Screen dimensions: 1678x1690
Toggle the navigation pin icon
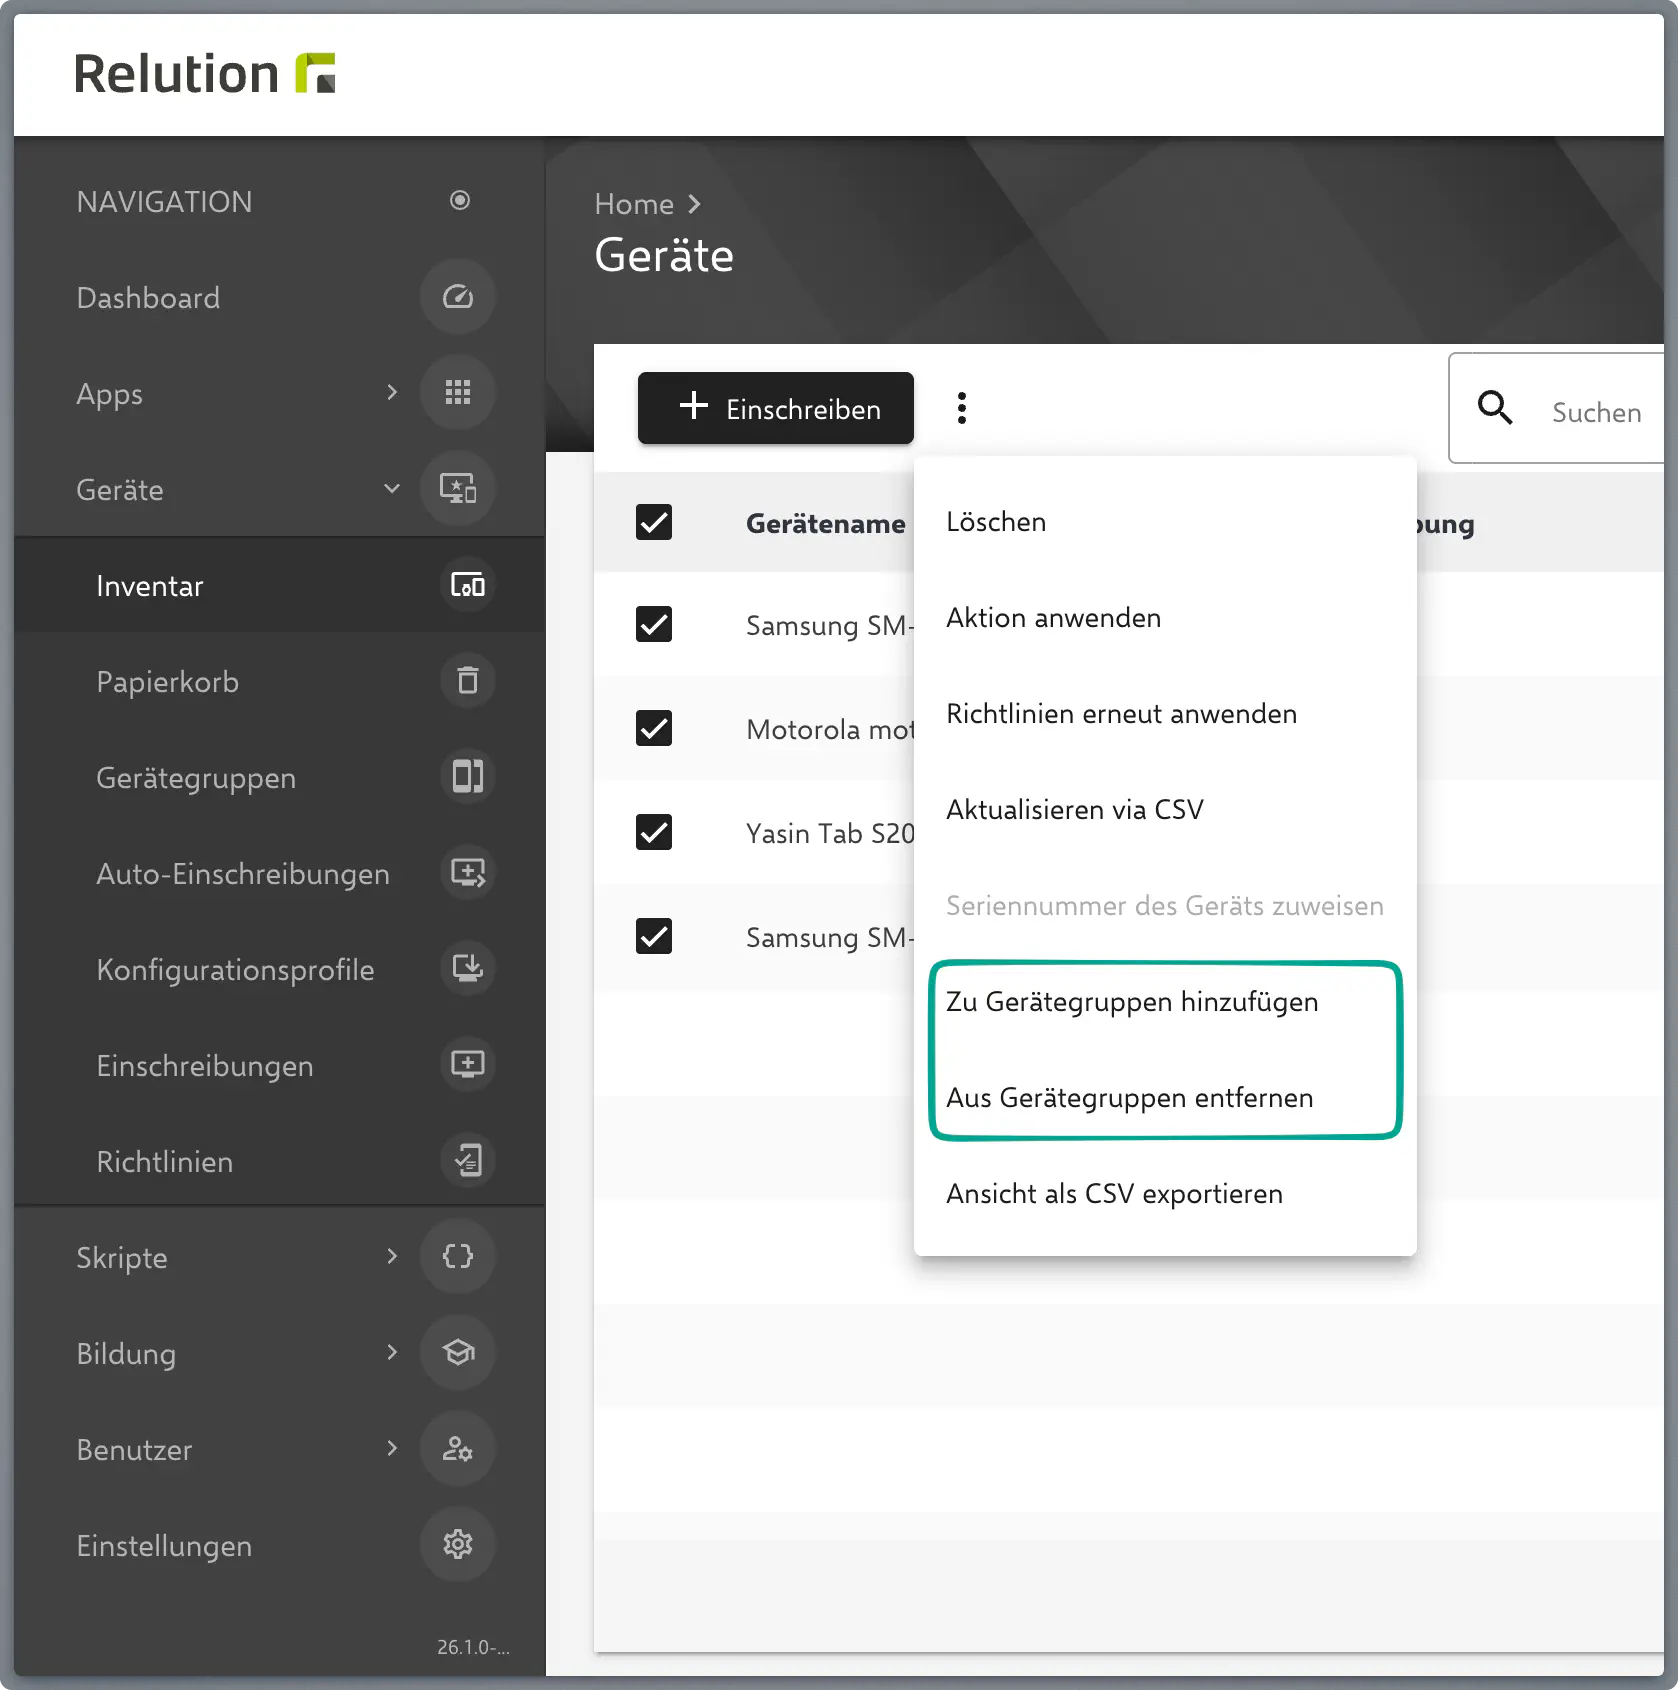click(x=460, y=201)
